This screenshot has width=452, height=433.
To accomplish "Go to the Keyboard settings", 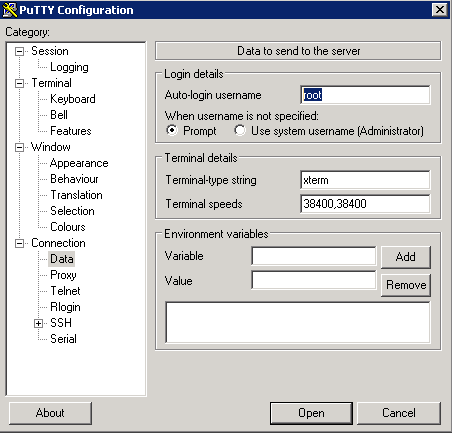I will pyautogui.click(x=73, y=99).
